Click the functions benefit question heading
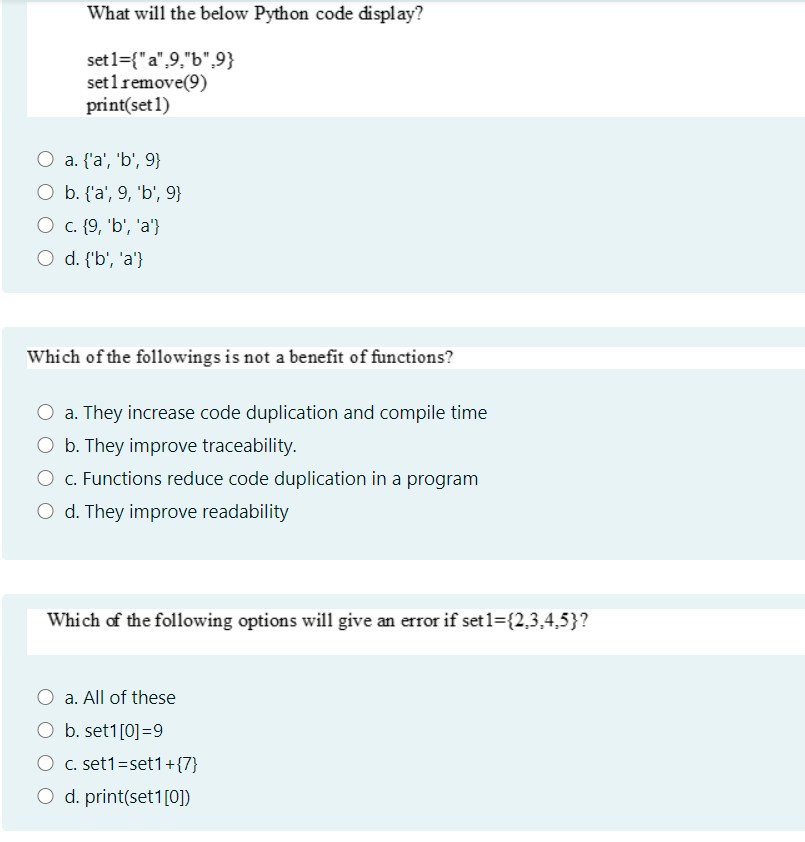805x842 pixels. click(x=240, y=357)
